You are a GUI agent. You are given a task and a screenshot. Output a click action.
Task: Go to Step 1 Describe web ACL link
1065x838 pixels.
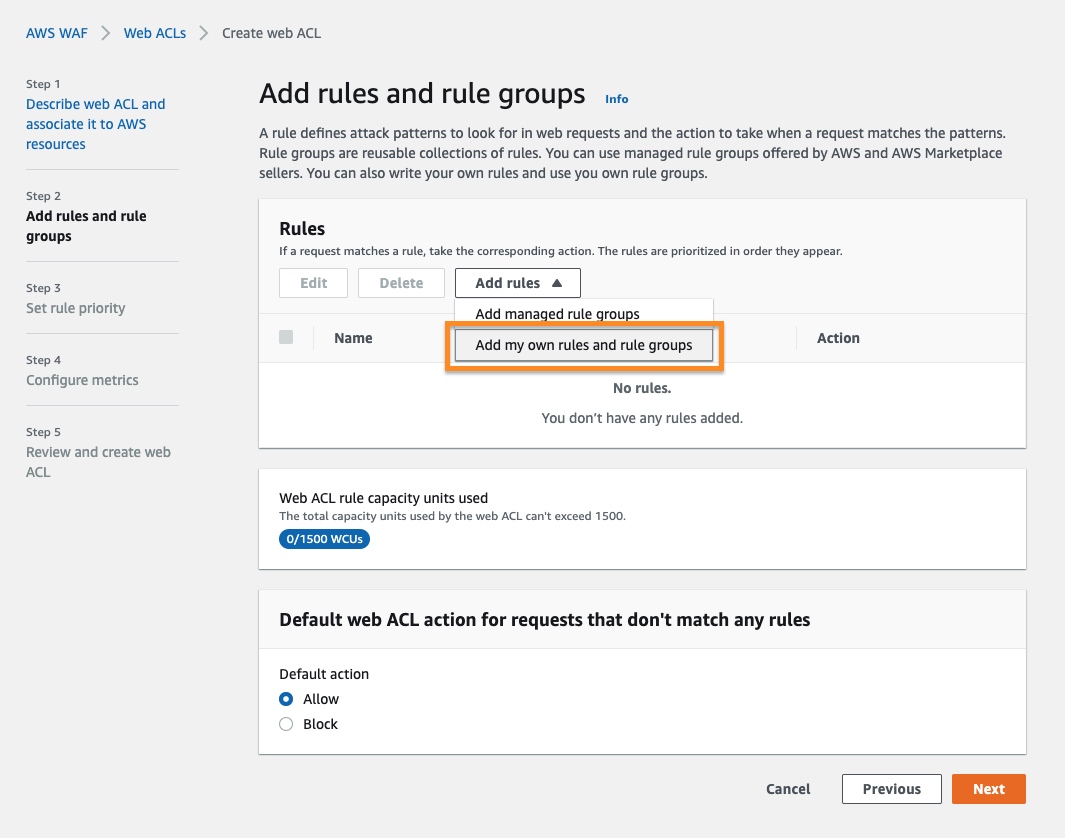95,124
